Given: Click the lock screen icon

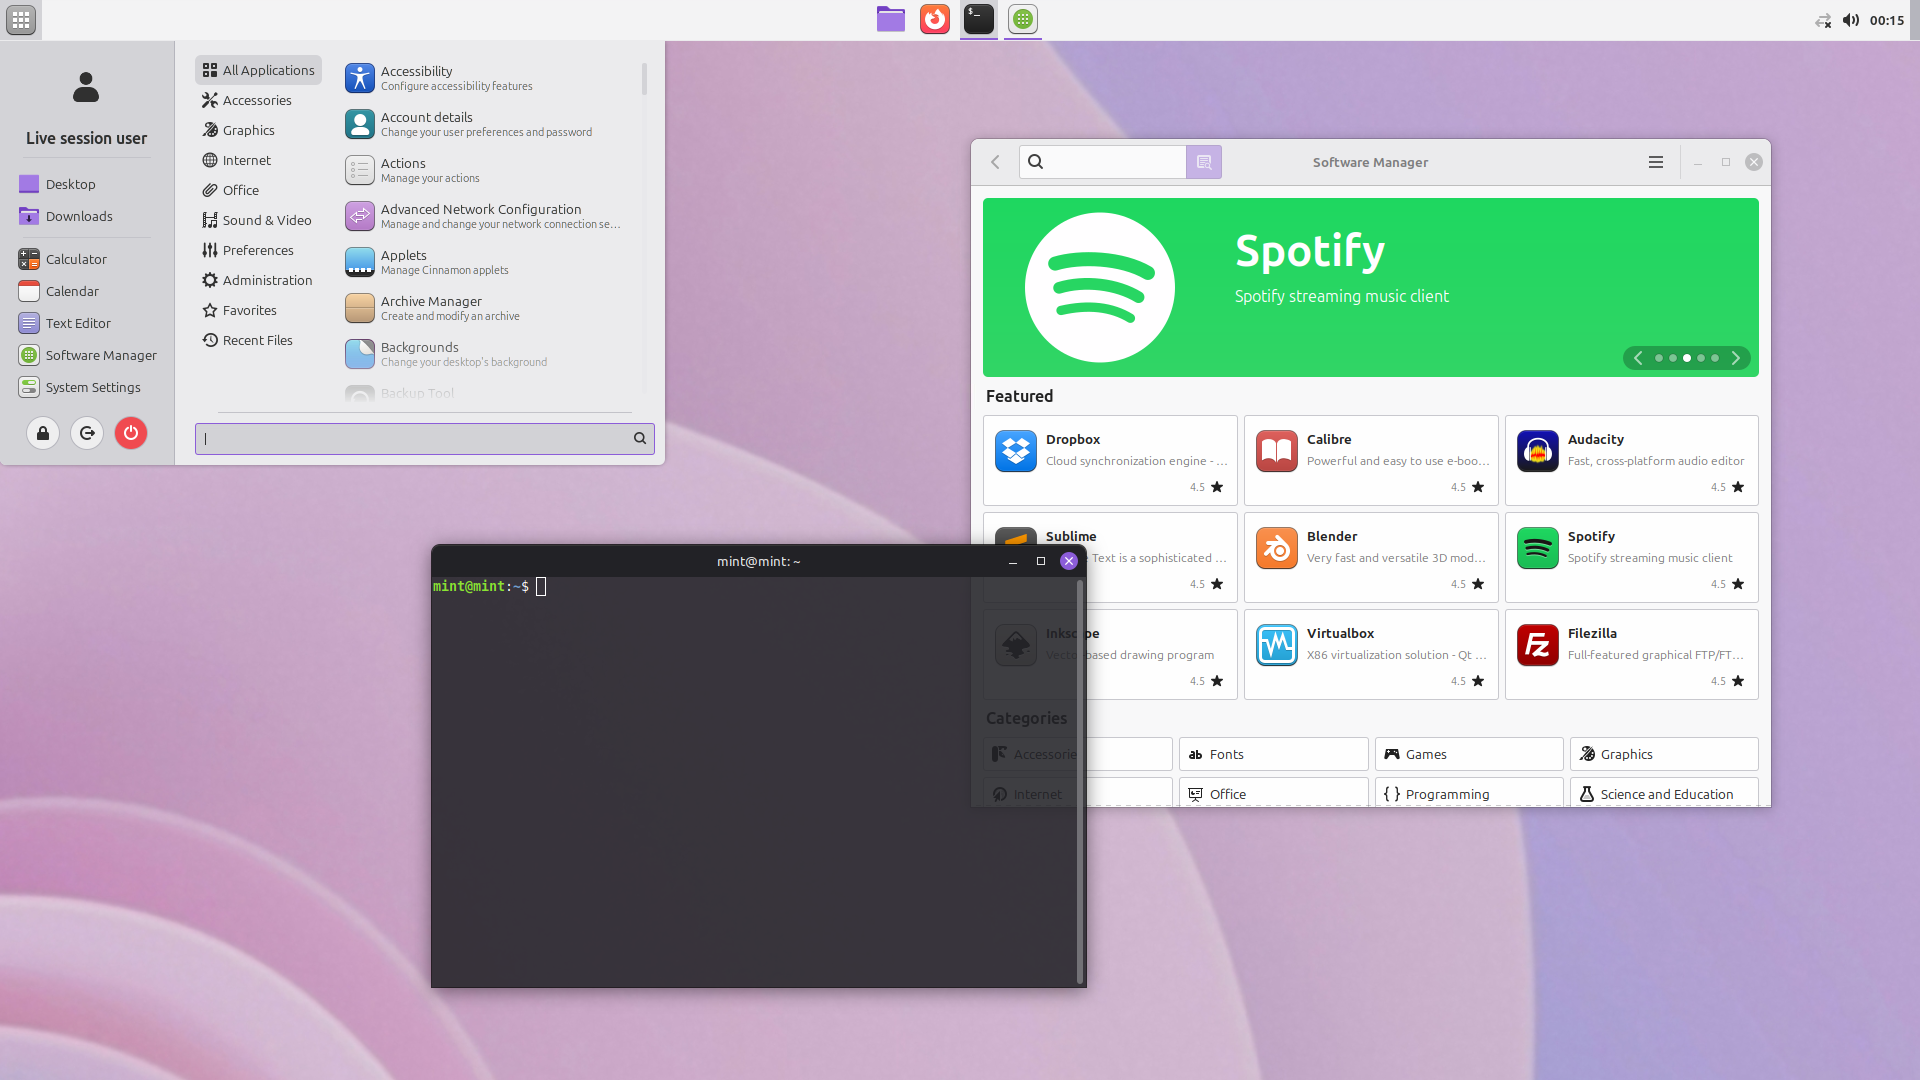Looking at the screenshot, I should pos(43,433).
